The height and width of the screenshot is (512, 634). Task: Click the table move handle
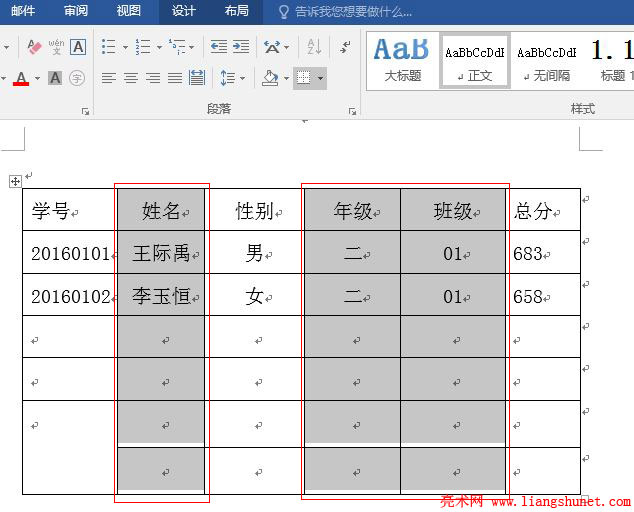[x=15, y=182]
